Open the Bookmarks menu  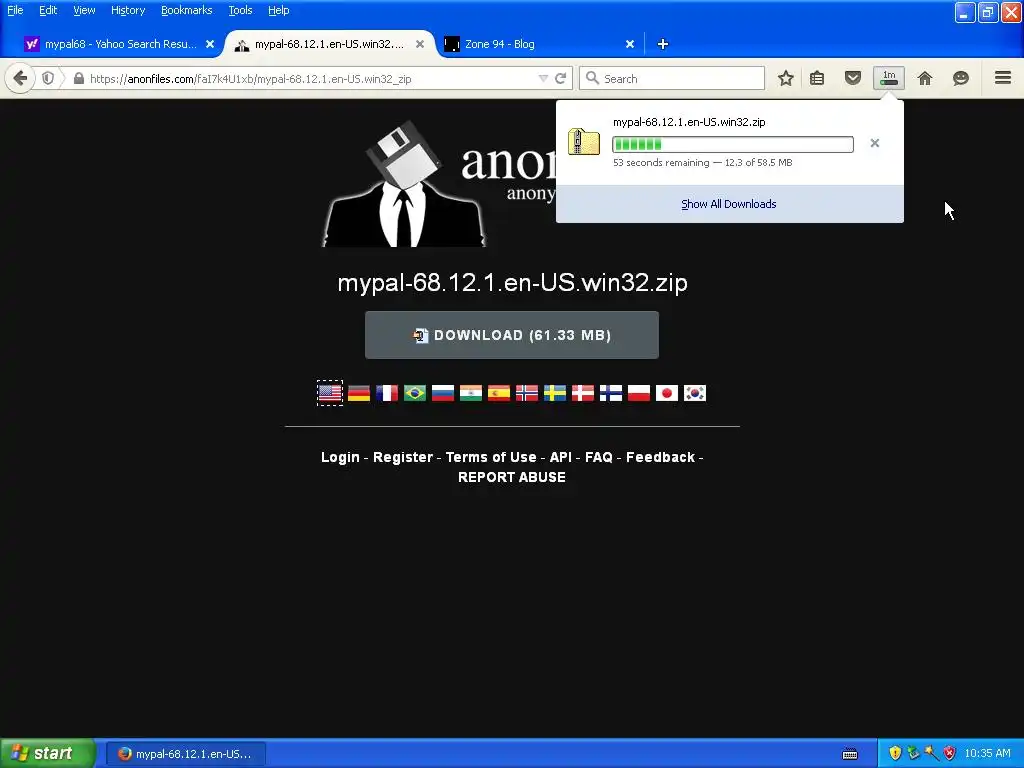[x=186, y=10]
